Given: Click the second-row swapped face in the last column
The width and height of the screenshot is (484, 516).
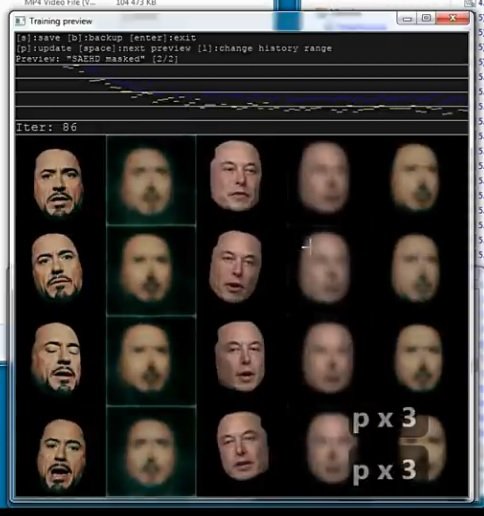Looking at the screenshot, I should click(415, 268).
